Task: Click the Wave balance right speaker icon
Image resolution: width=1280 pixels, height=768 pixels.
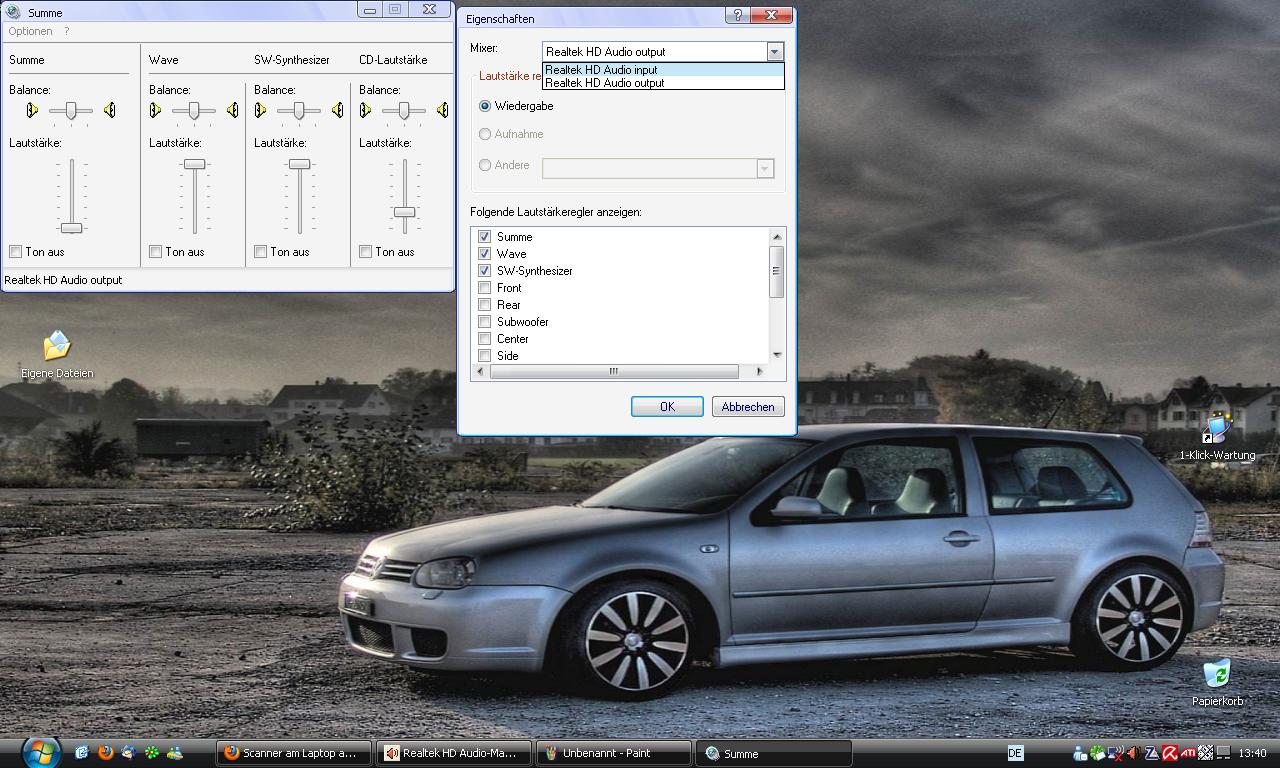Action: (232, 111)
